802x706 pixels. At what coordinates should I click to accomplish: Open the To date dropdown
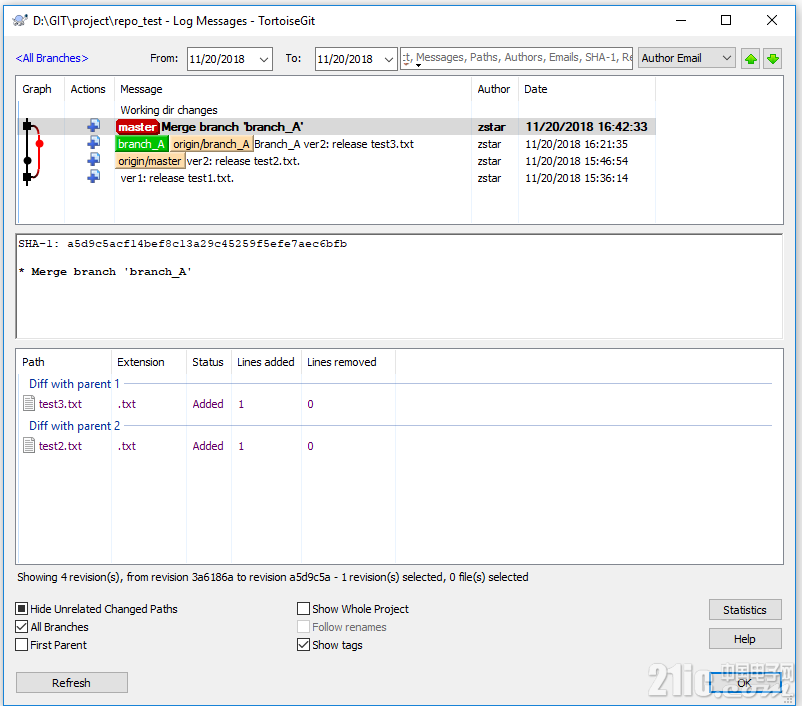[x=389, y=59]
